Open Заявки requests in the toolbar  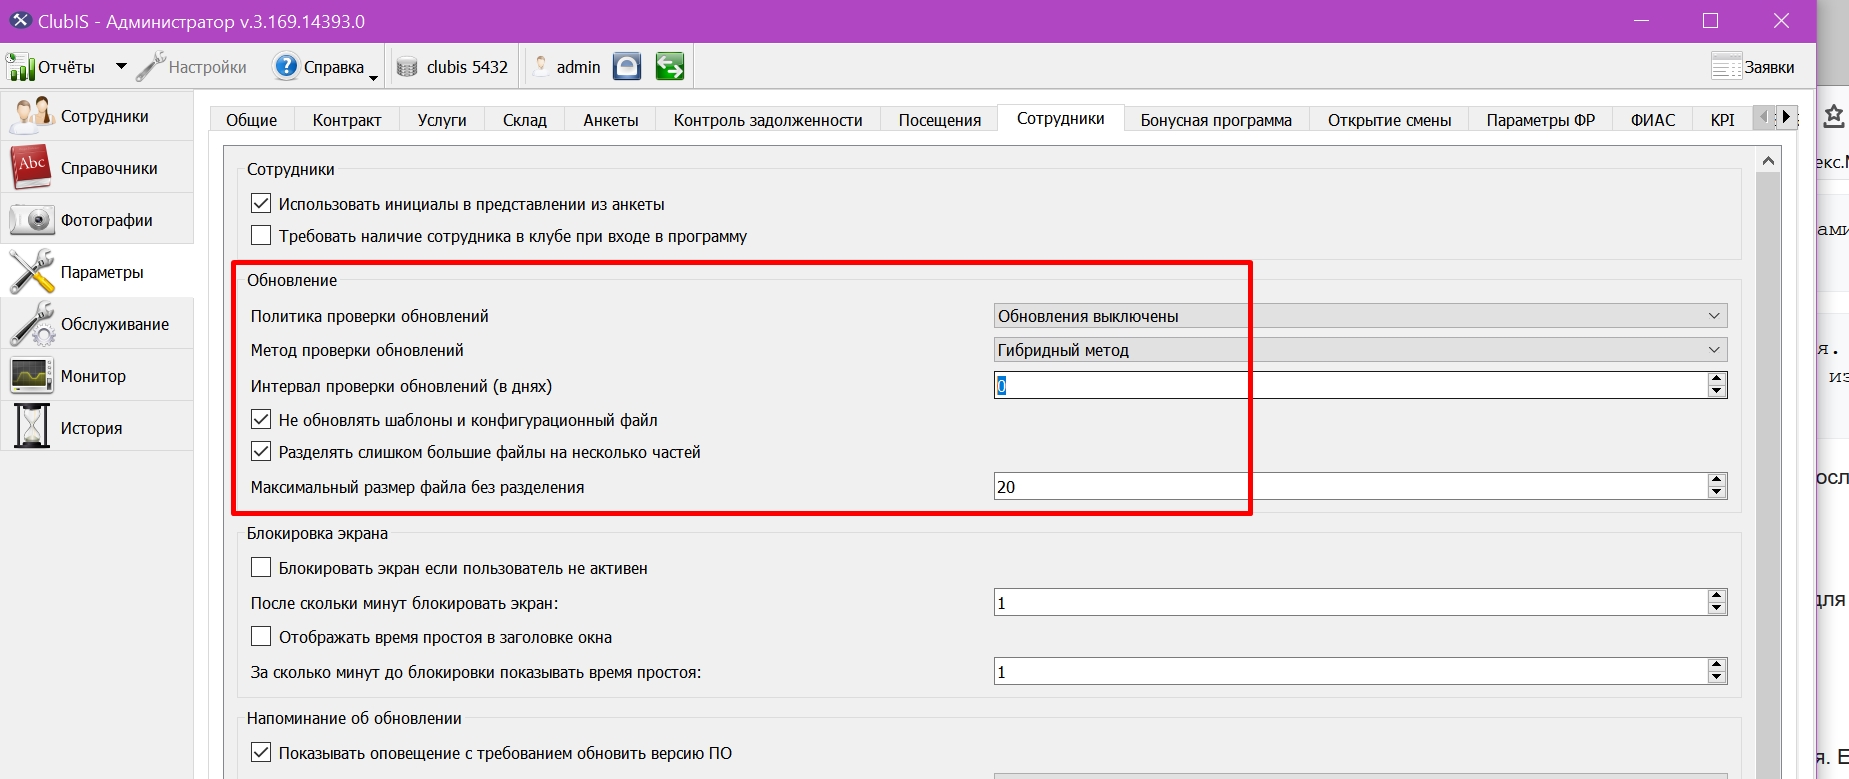tap(1753, 67)
